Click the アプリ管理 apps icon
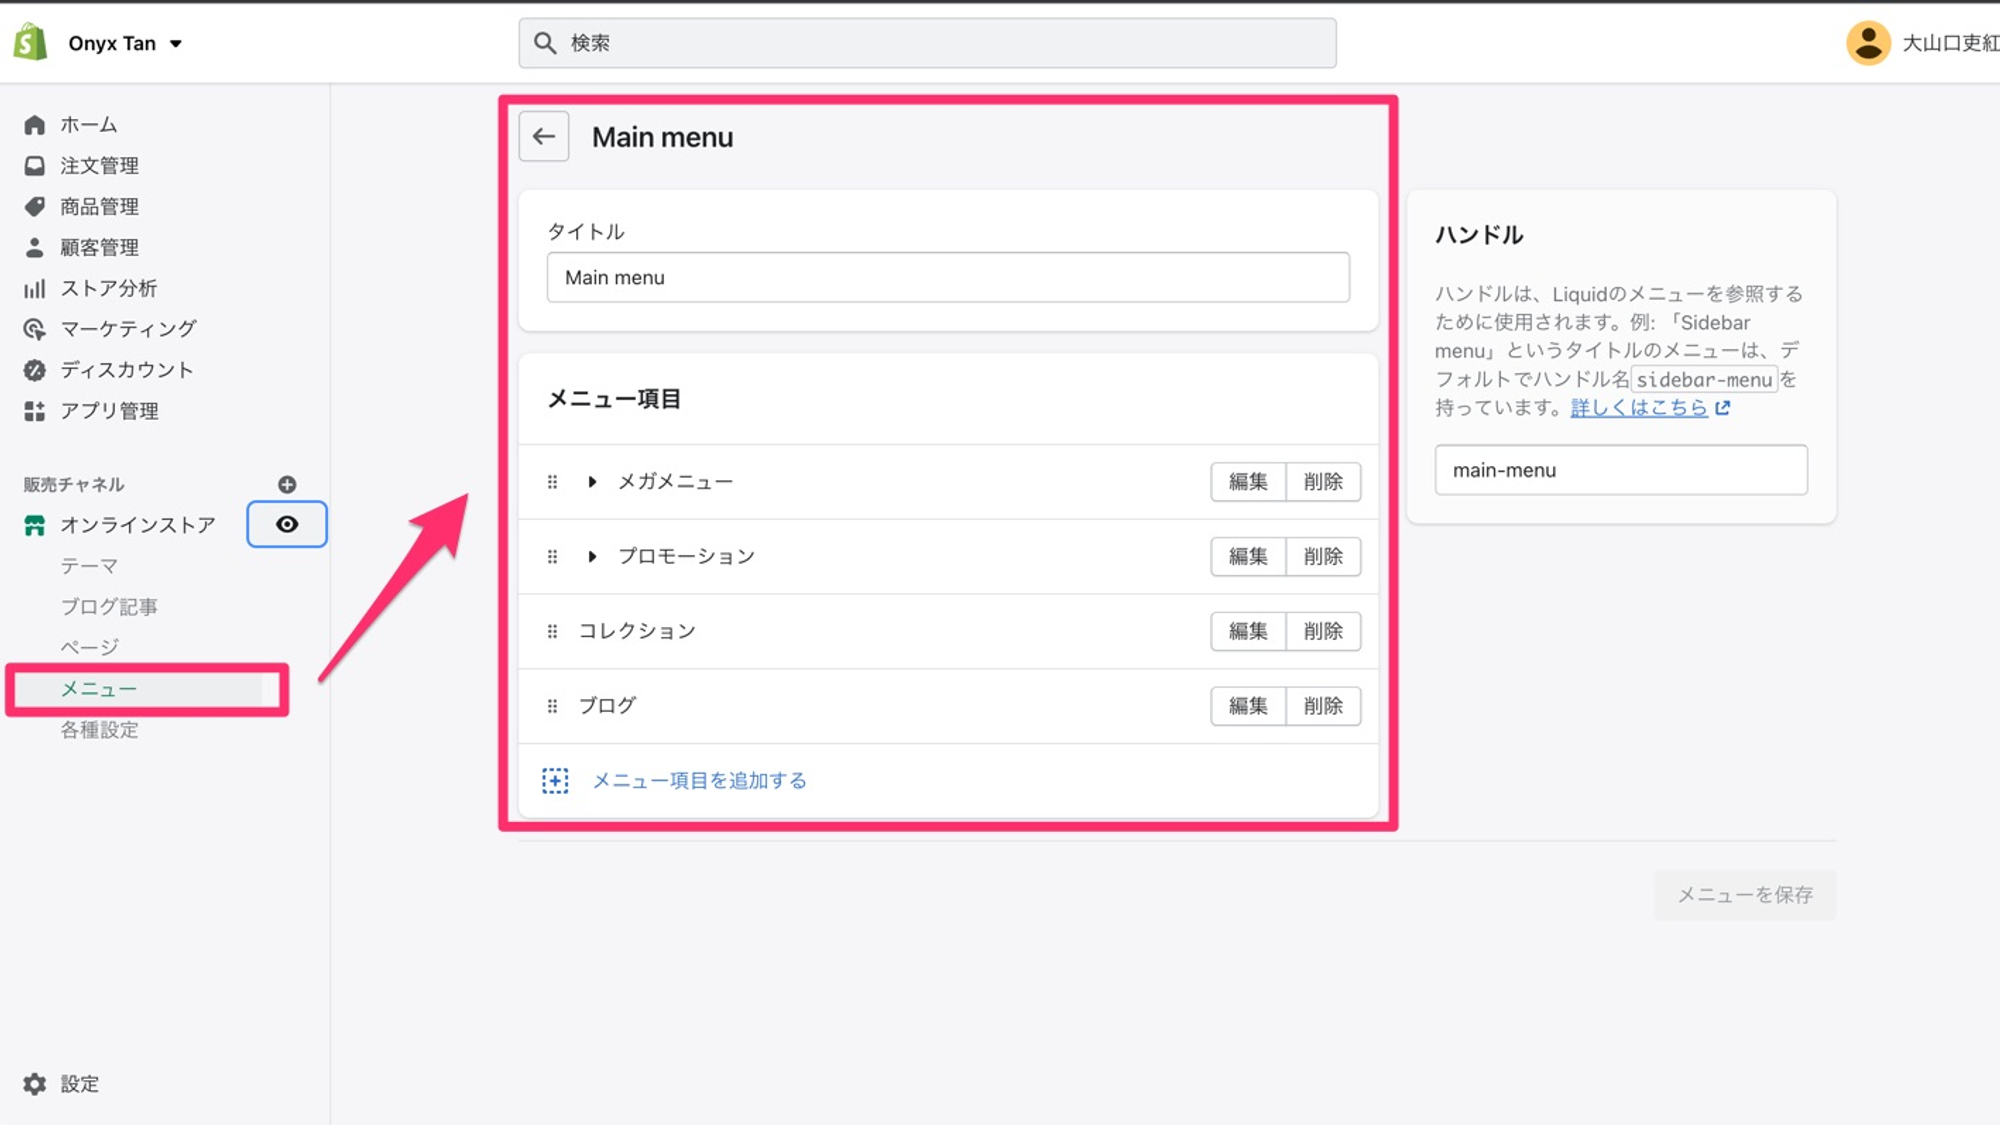 click(34, 411)
